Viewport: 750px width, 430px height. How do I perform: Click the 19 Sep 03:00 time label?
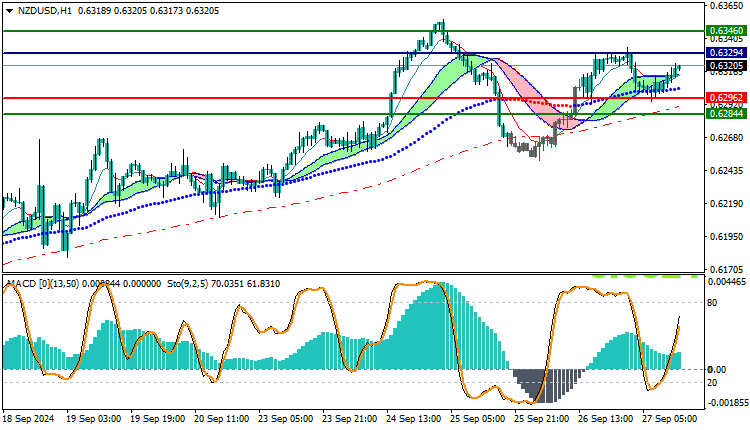click(93, 419)
